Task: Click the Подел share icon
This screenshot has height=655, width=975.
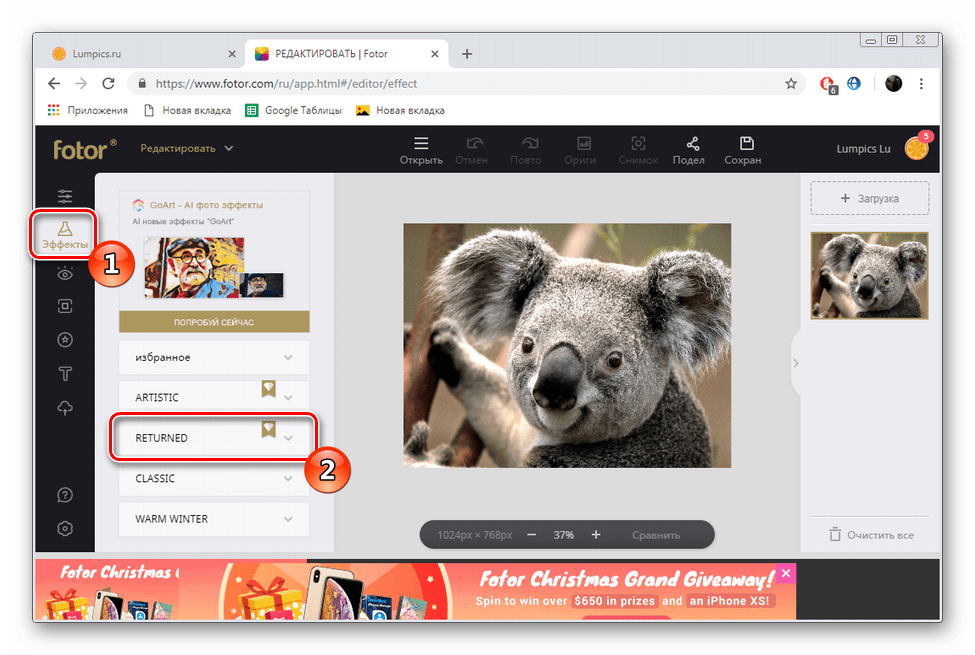Action: [689, 150]
